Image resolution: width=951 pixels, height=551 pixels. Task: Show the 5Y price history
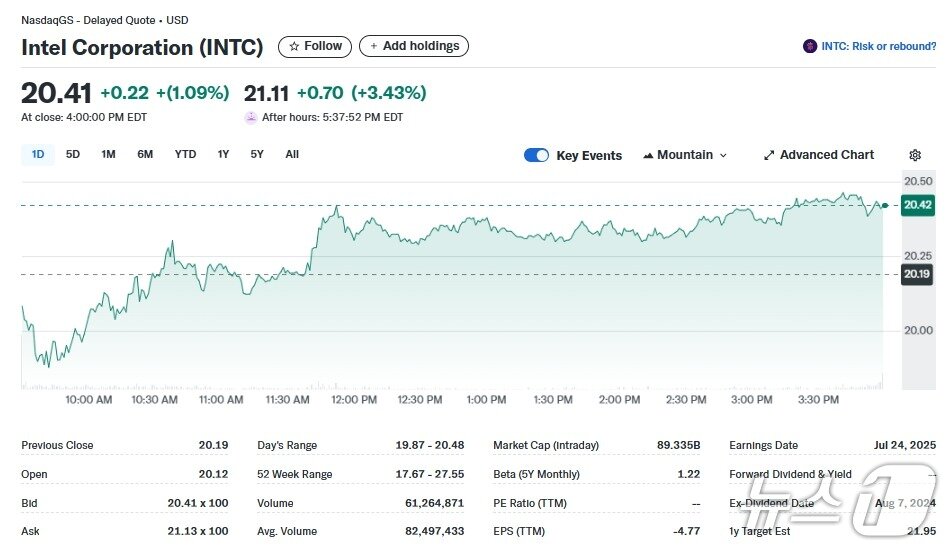click(257, 154)
